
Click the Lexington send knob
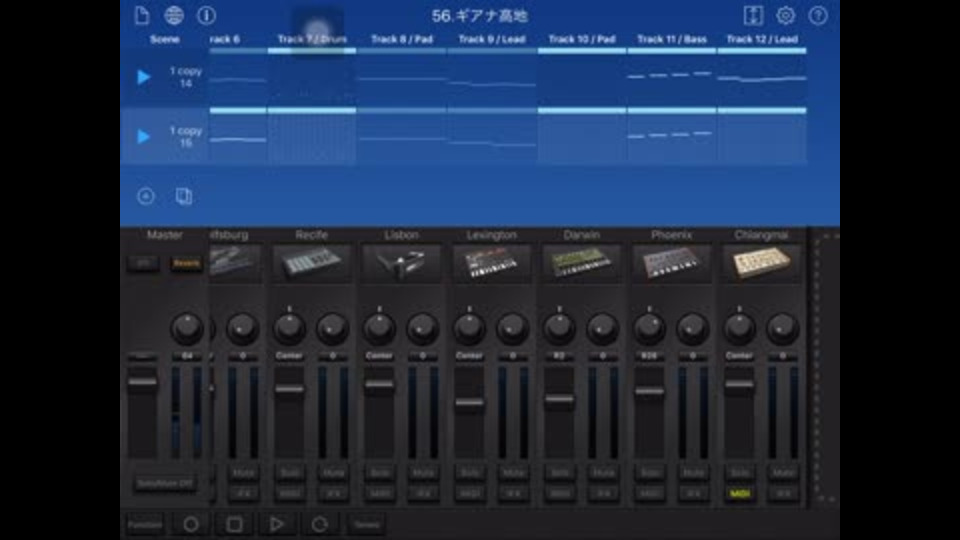[x=512, y=329]
